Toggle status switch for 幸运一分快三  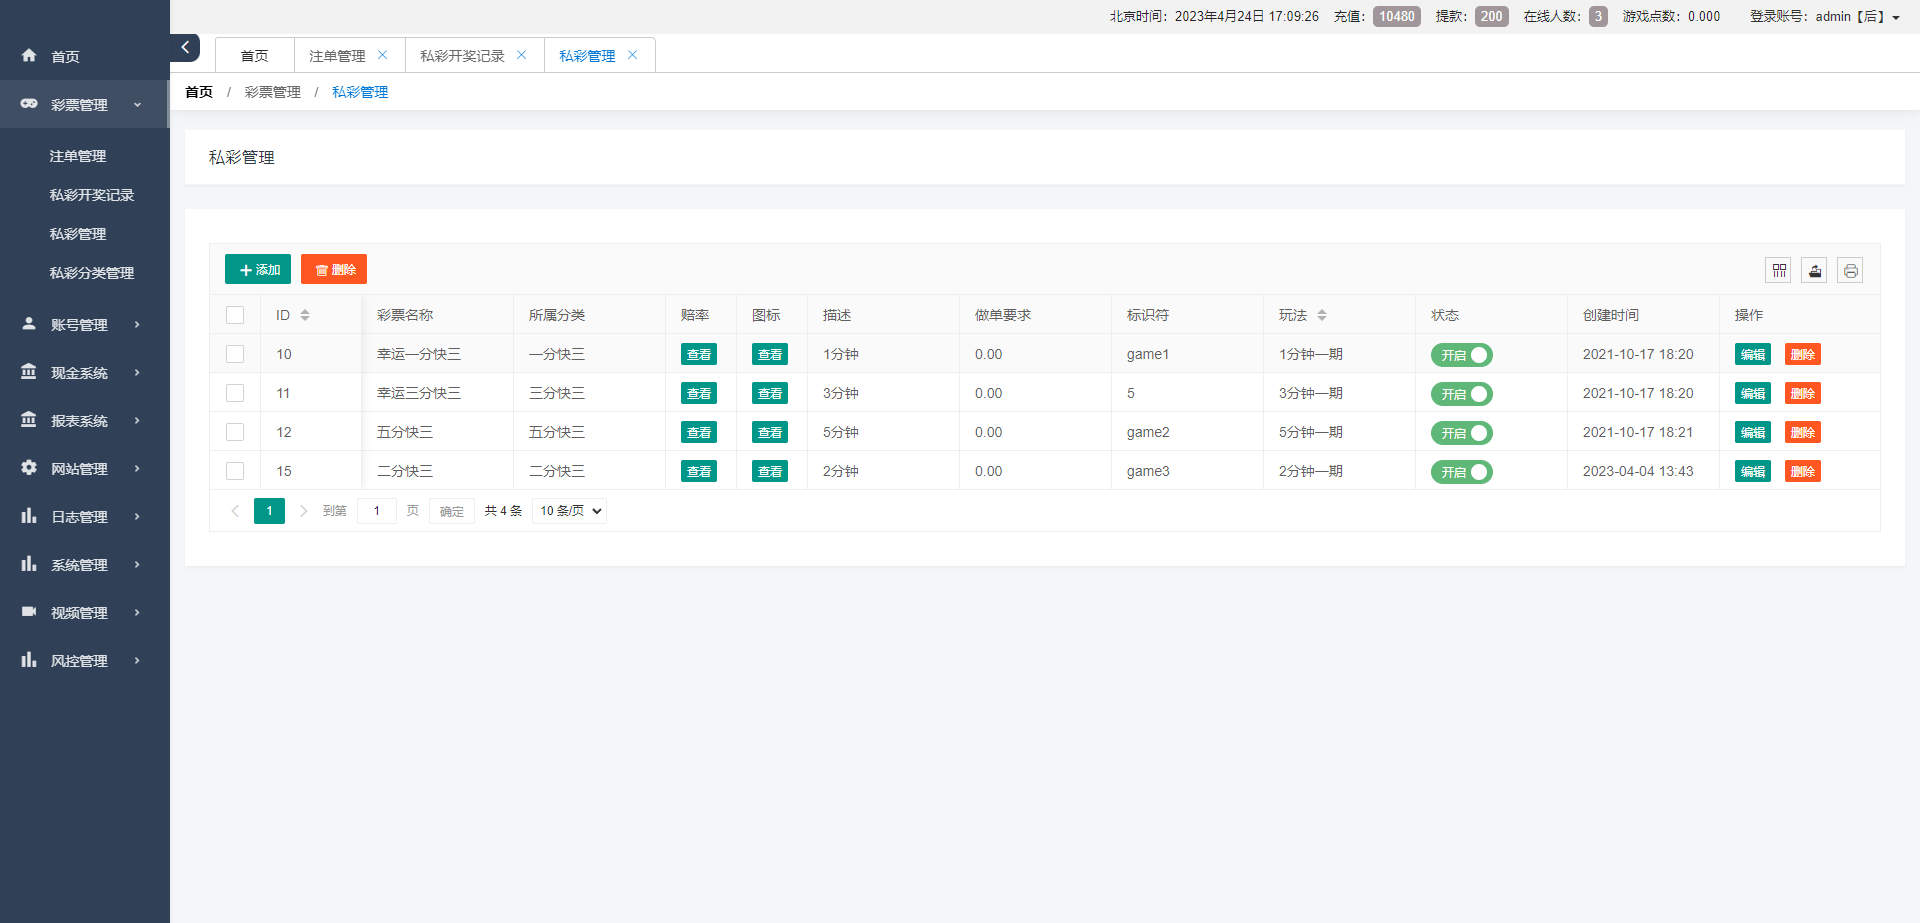pos(1461,355)
